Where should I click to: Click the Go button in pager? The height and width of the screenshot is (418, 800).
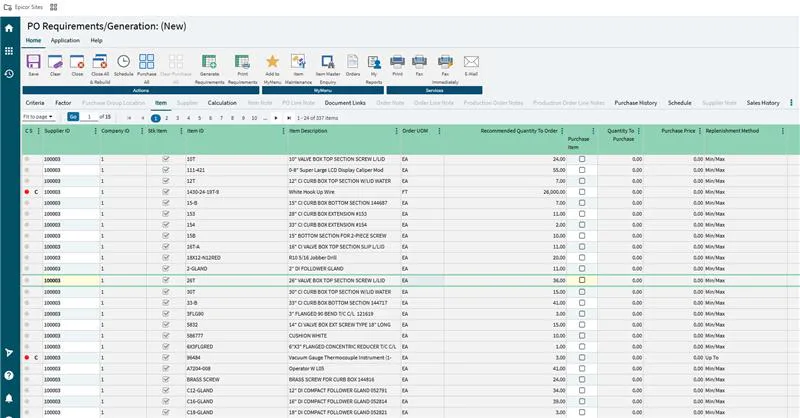click(73, 117)
